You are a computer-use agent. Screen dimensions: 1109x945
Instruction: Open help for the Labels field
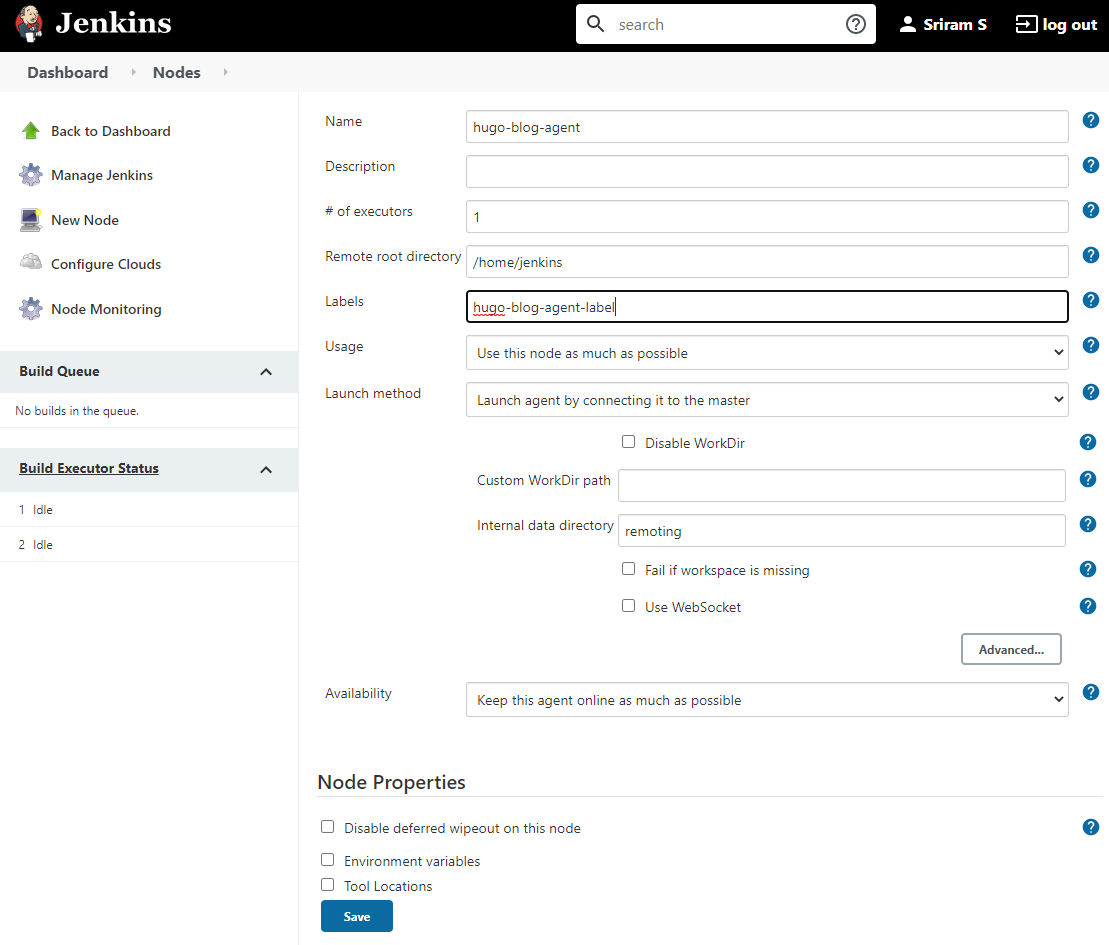[x=1091, y=300]
